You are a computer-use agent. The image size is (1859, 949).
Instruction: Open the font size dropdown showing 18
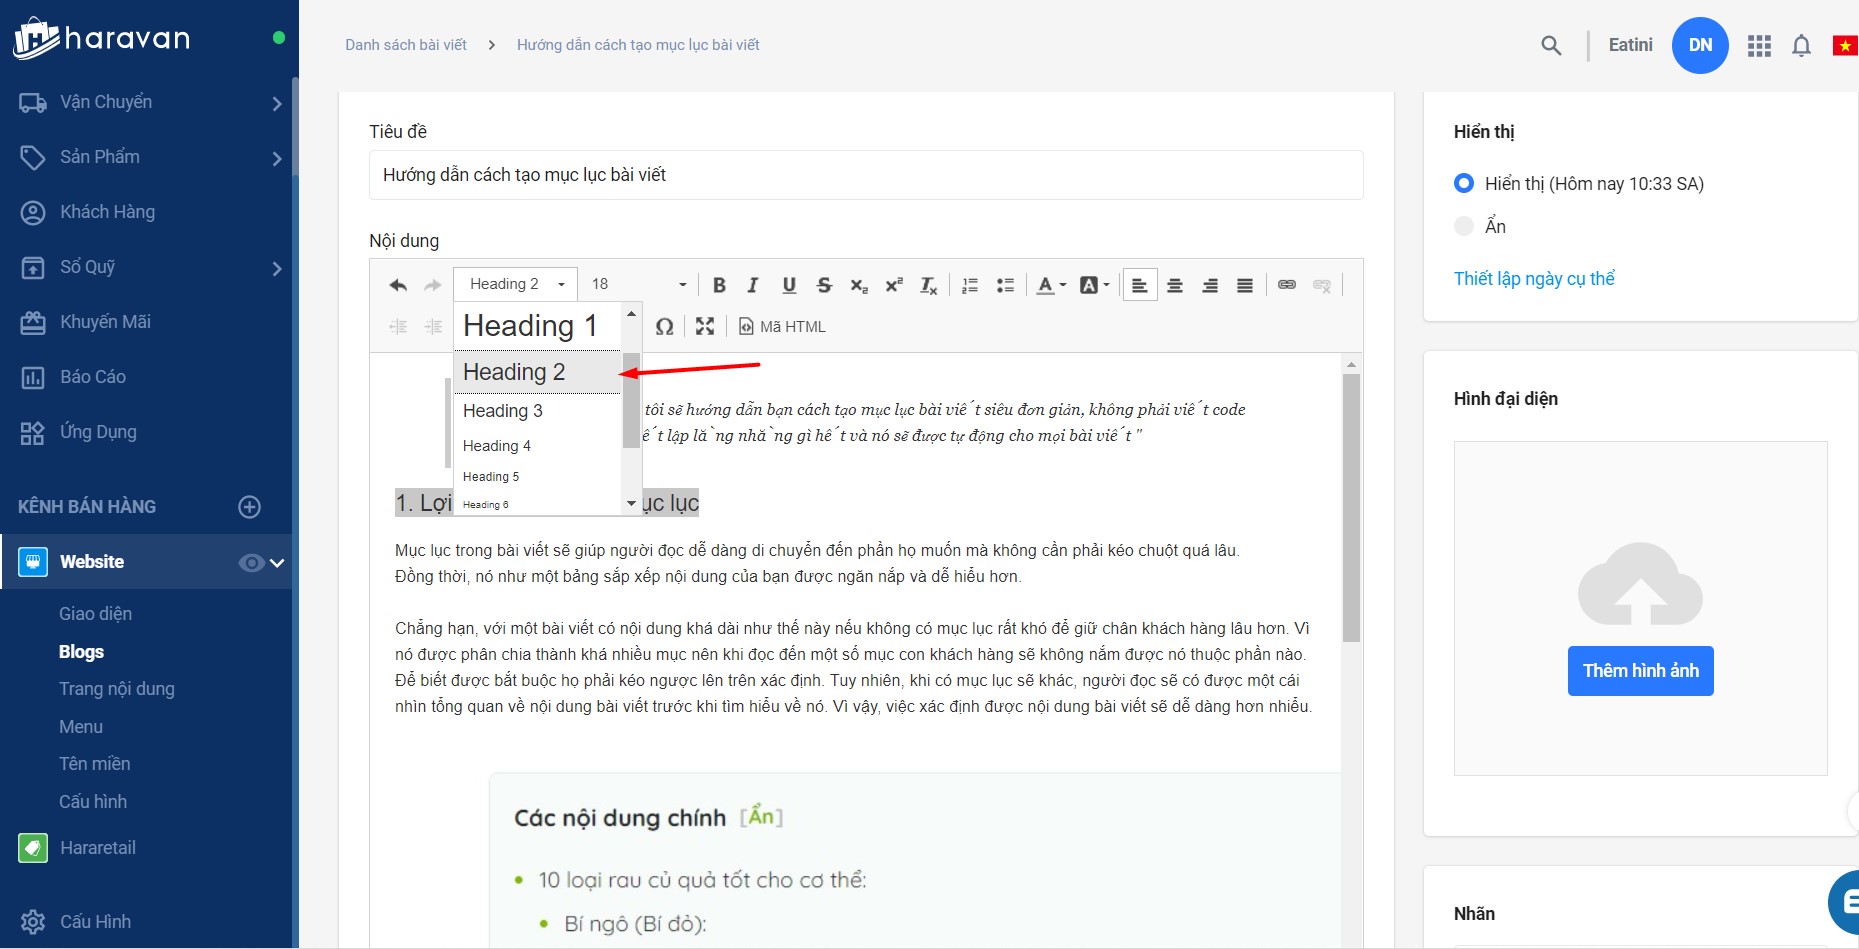pos(638,285)
